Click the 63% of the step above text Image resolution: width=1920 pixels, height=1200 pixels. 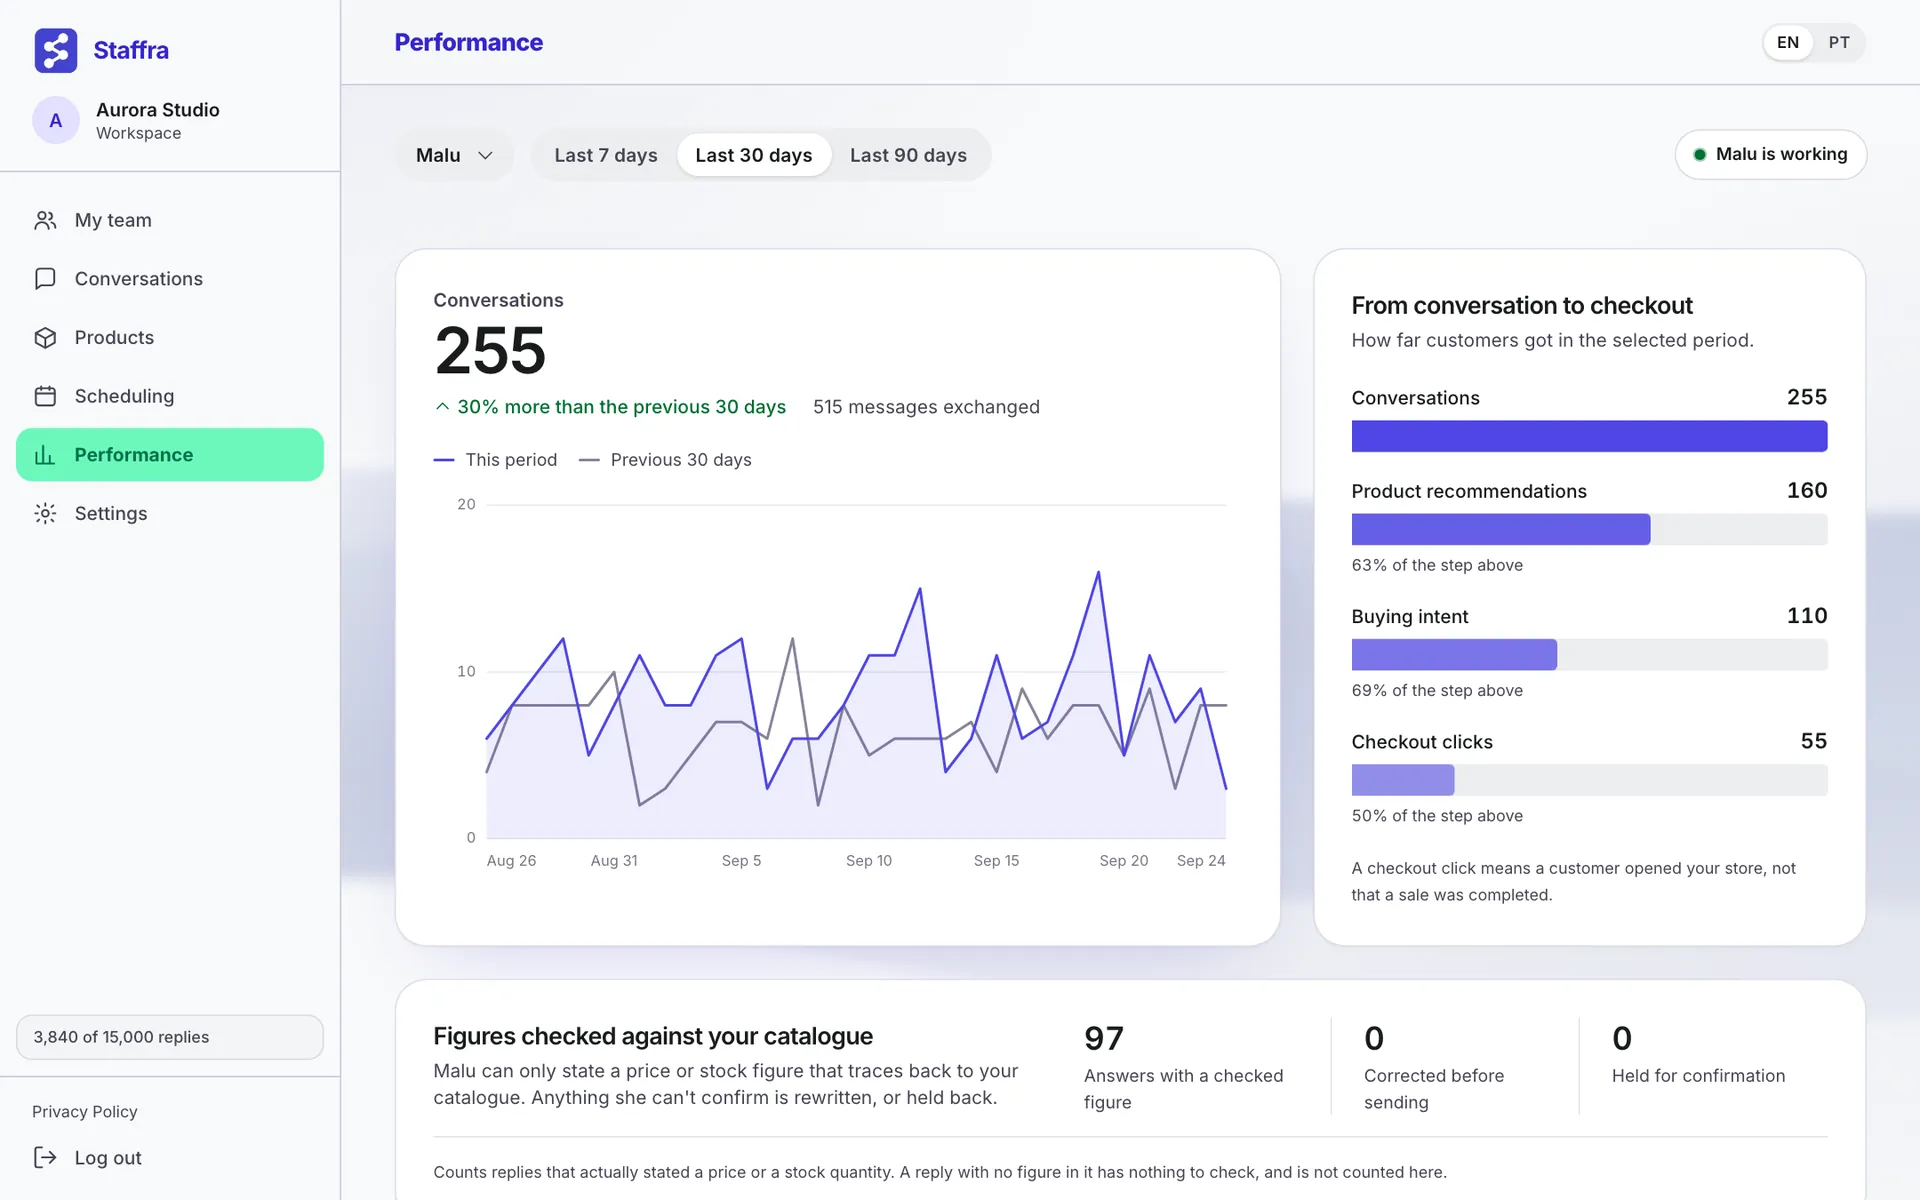1437,565
